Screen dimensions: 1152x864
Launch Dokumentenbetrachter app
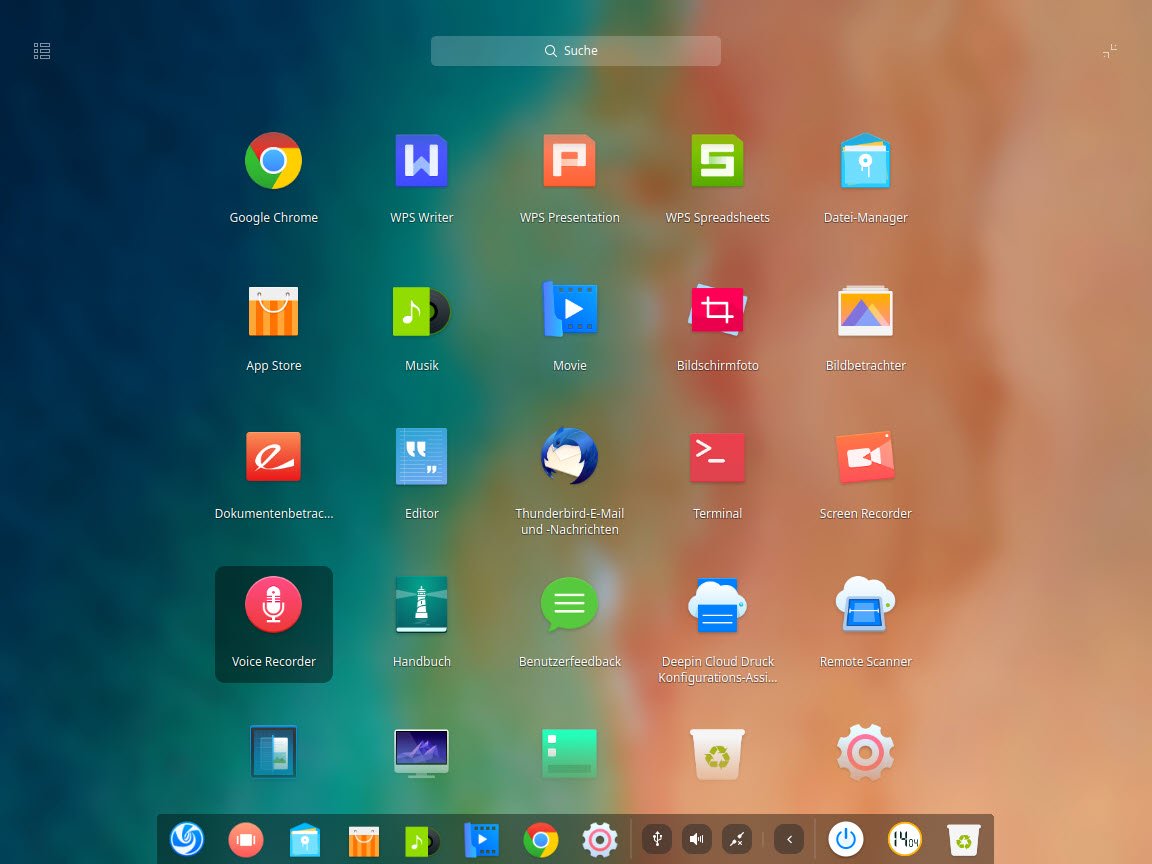(x=273, y=457)
